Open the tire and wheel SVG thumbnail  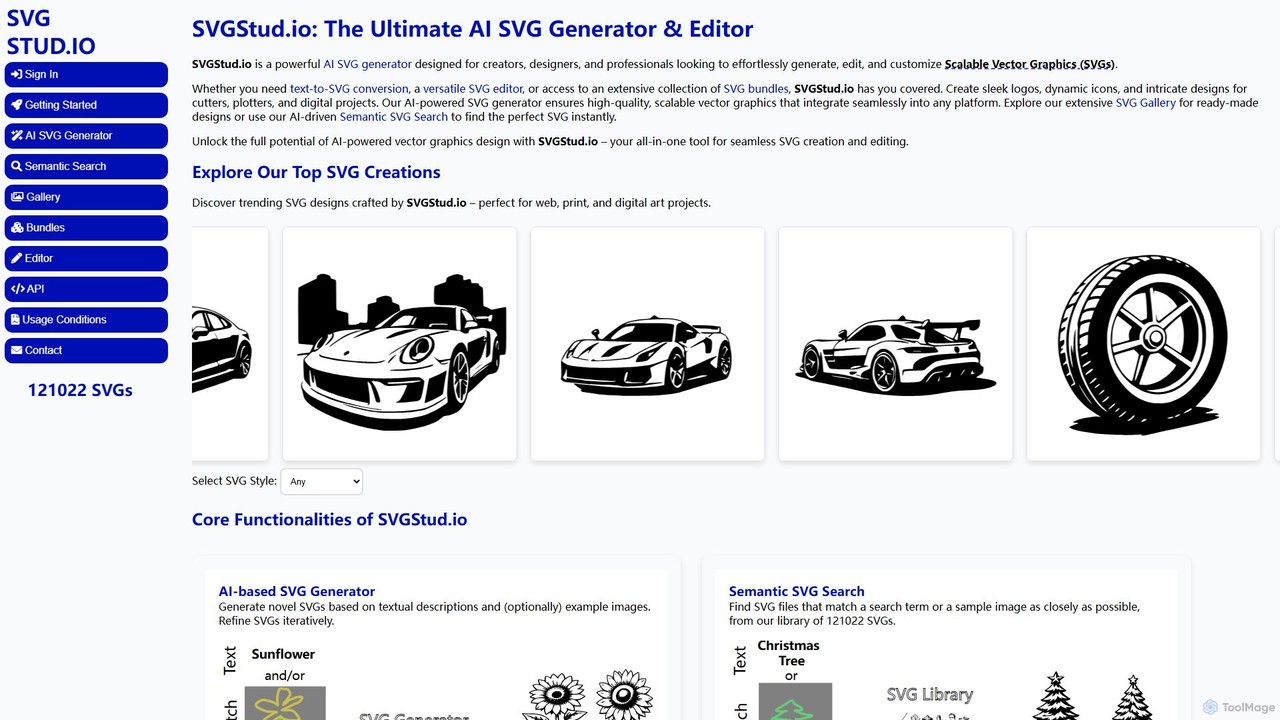pos(1143,344)
